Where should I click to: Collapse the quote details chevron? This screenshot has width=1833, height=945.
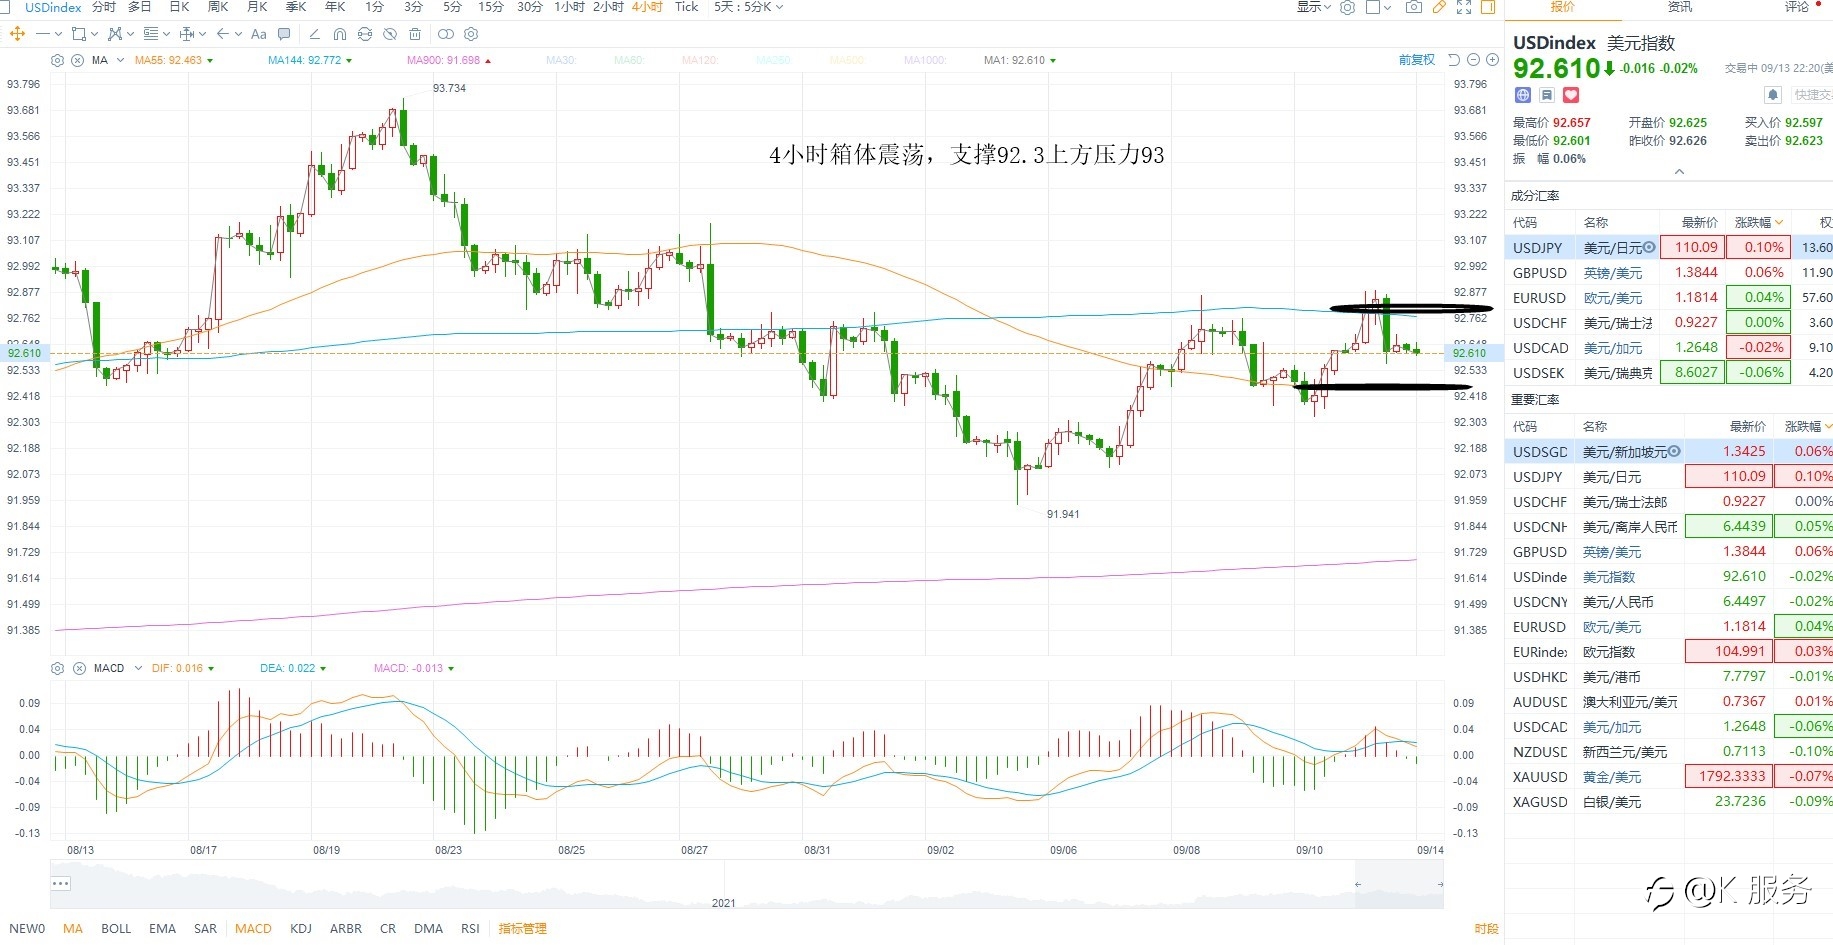click(1679, 172)
